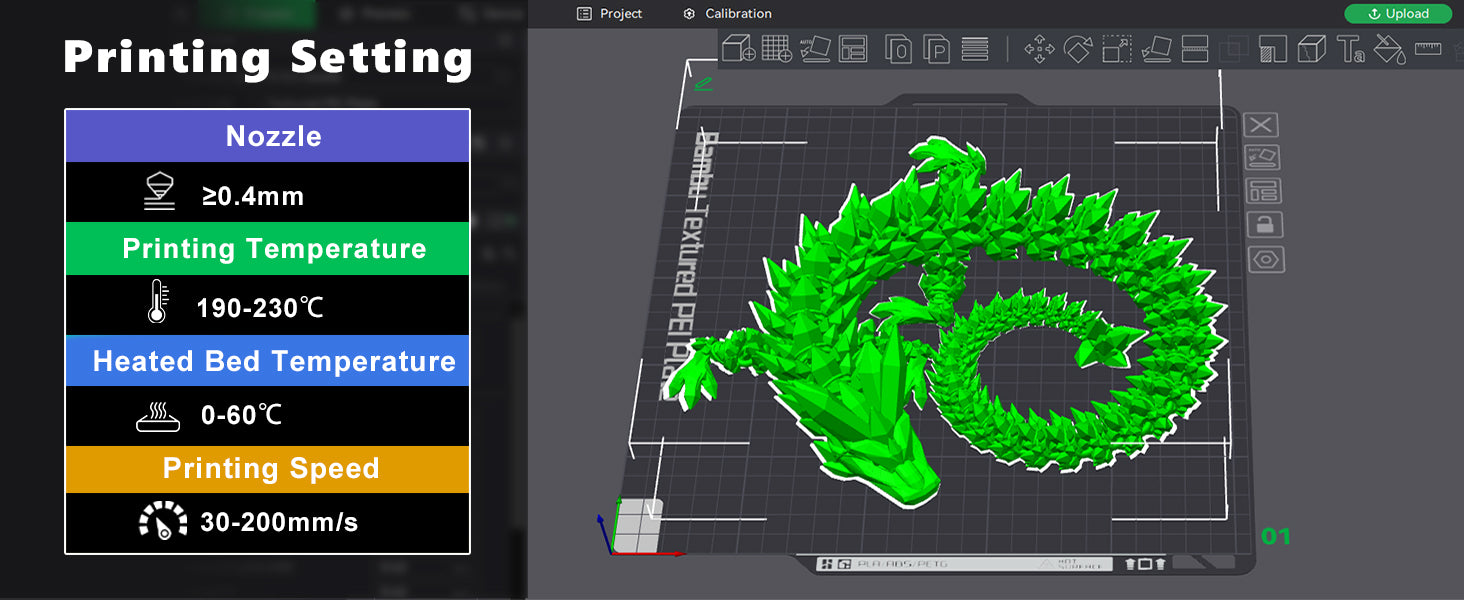Select the Measure ruler tool

[1427, 48]
